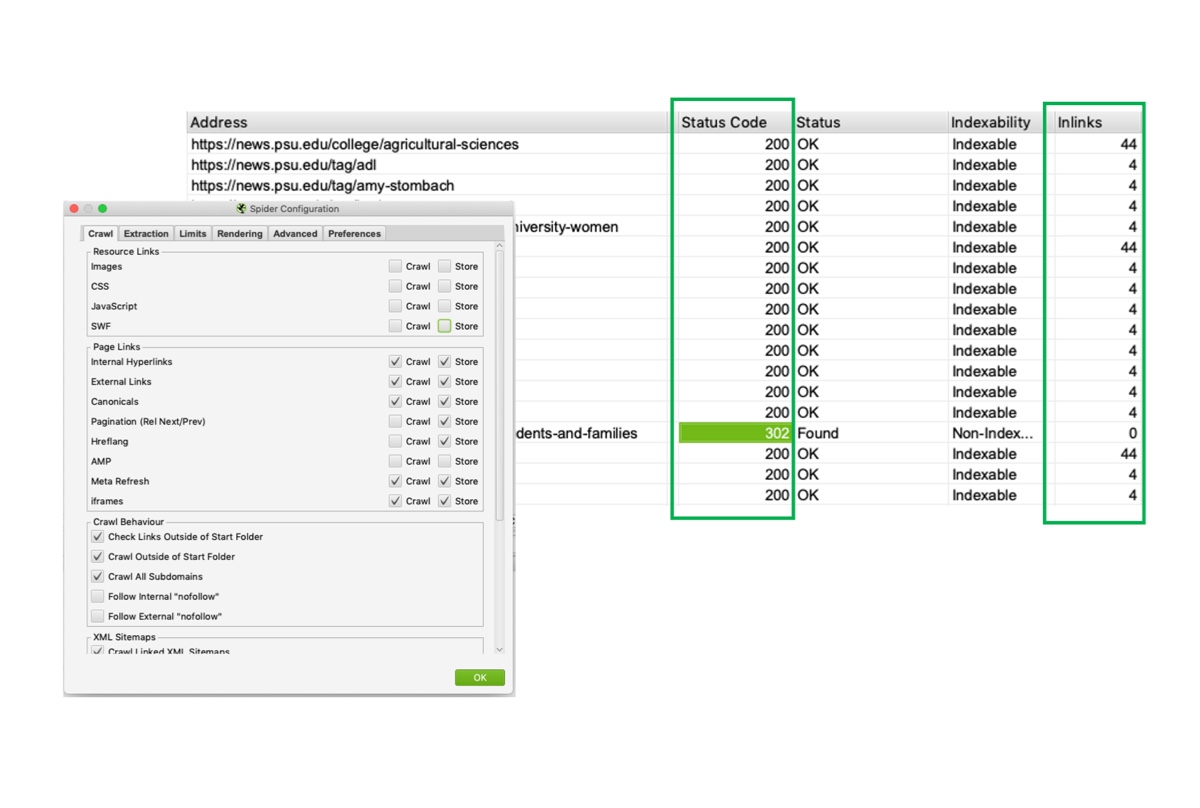Click the Screaming Frog icon in dialog title
The image size is (1200, 808).
(x=241, y=209)
